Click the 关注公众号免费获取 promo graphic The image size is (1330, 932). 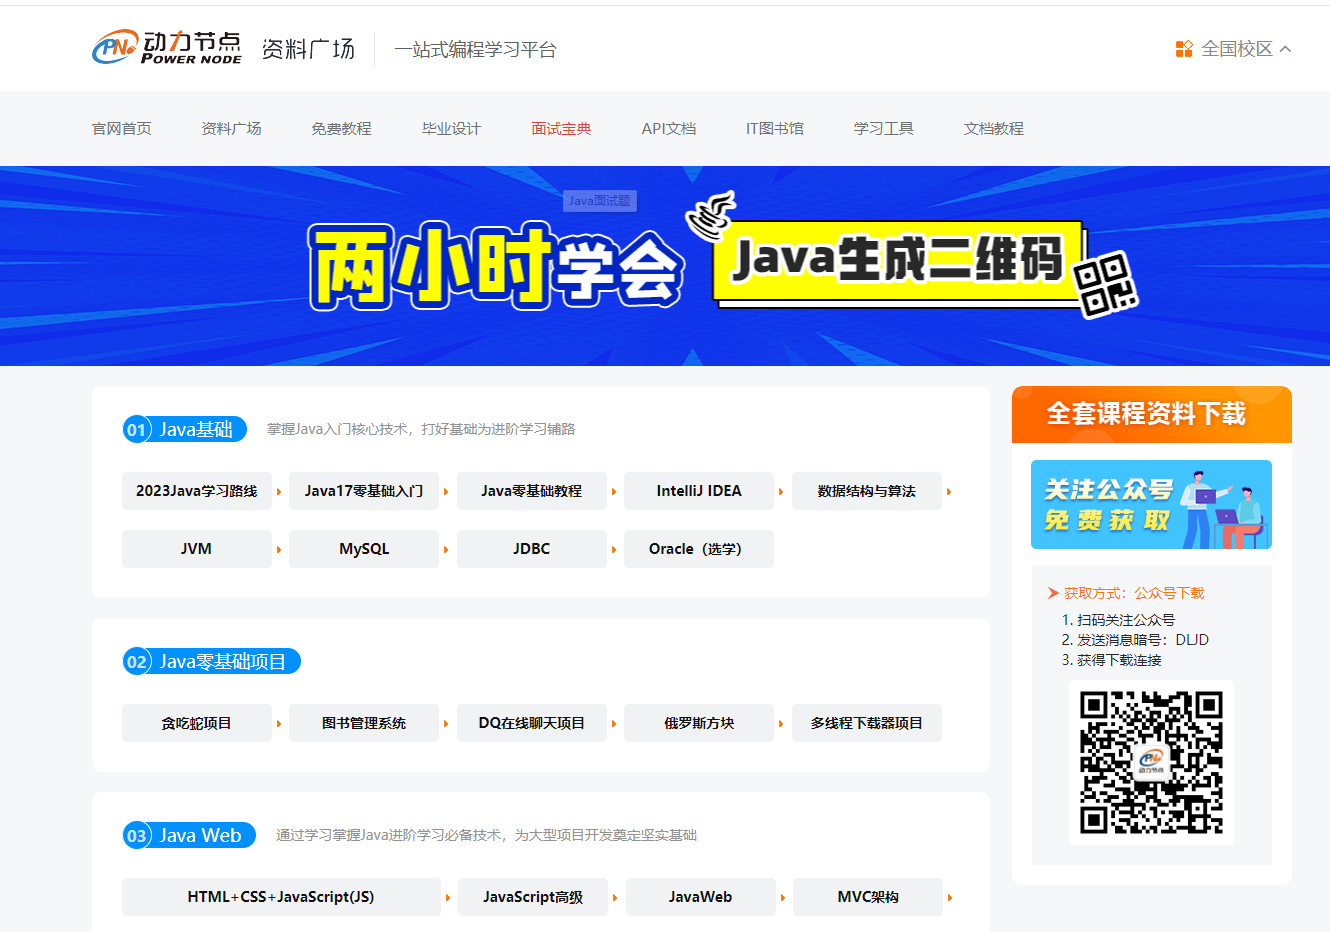click(x=1151, y=505)
